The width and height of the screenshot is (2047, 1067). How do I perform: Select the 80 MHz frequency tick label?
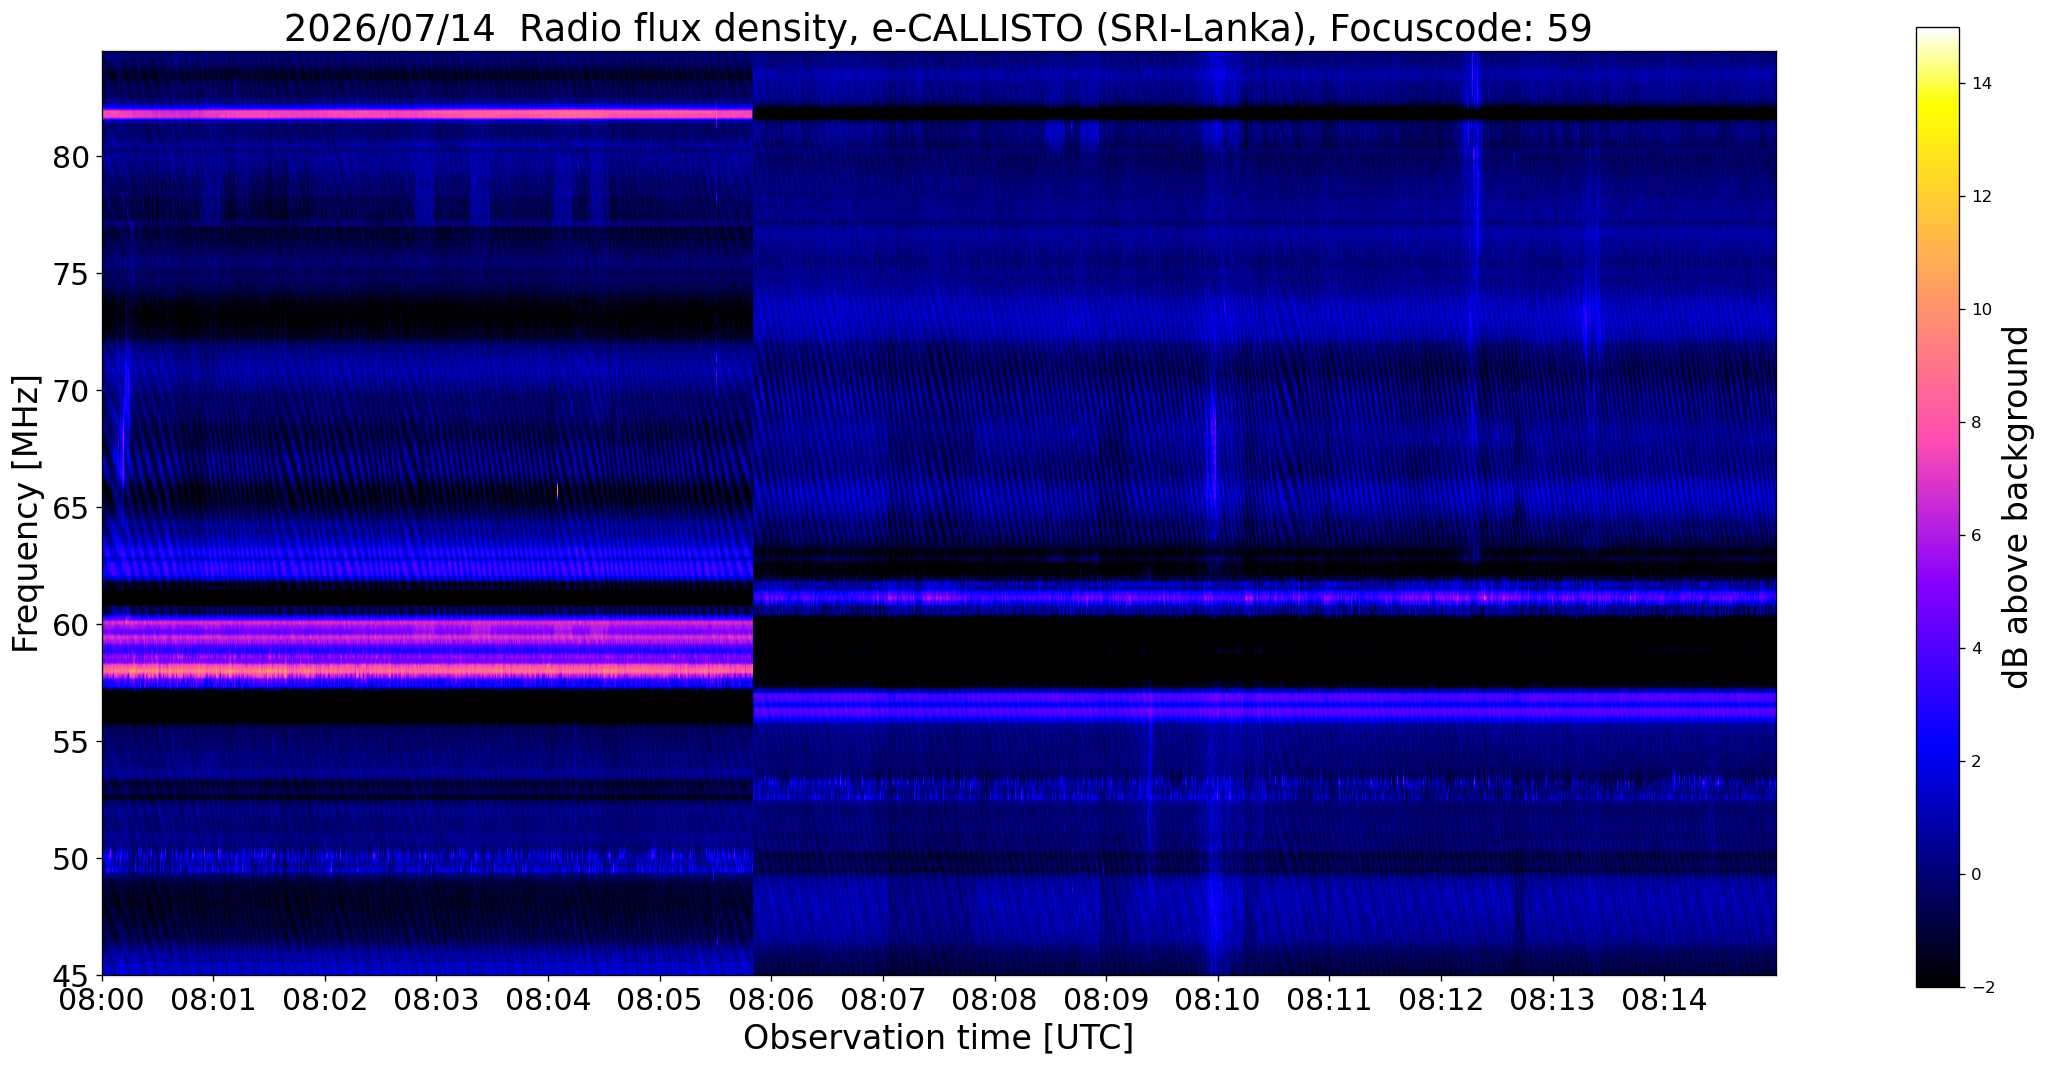pyautogui.click(x=70, y=157)
